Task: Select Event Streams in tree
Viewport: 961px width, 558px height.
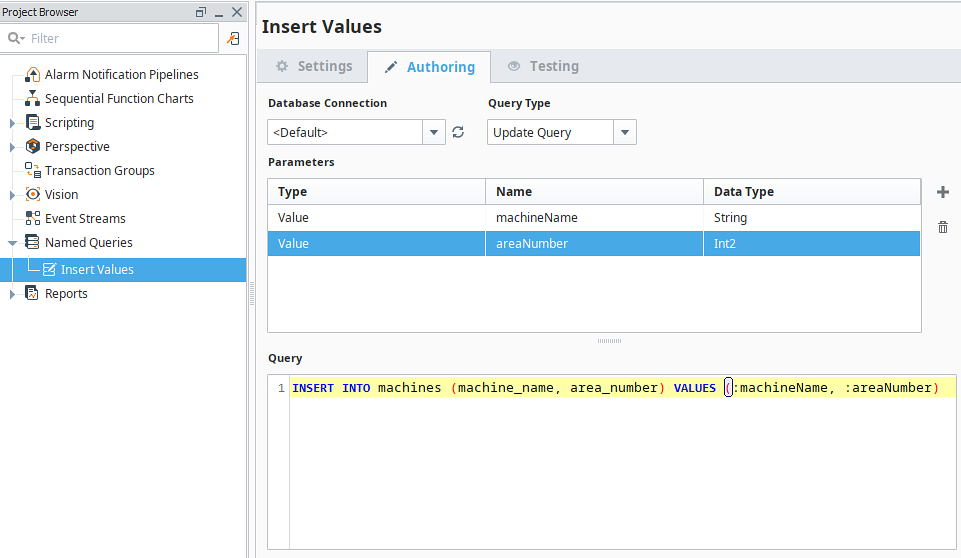Action: click(x=85, y=218)
